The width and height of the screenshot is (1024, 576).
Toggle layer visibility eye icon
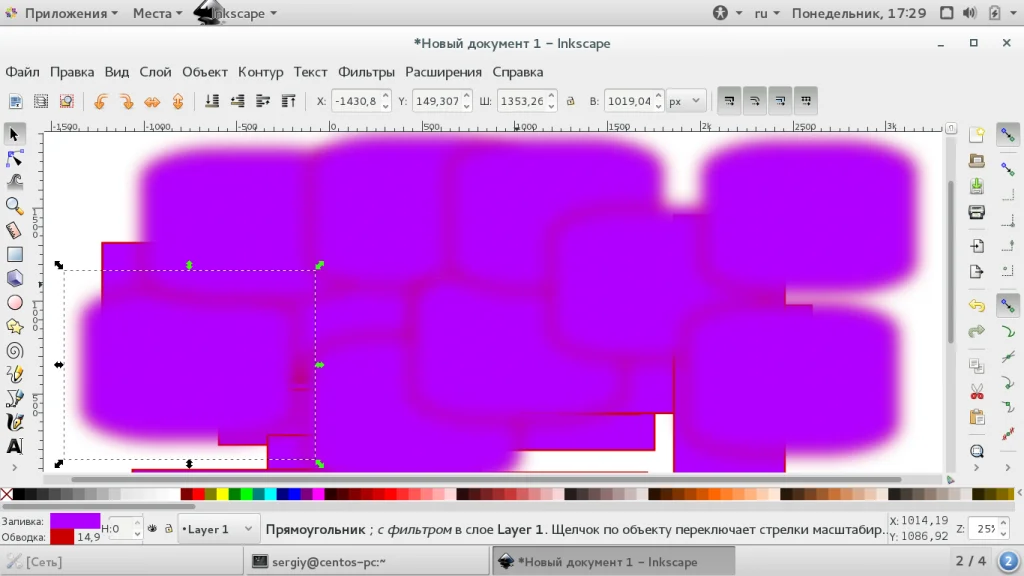click(x=152, y=529)
